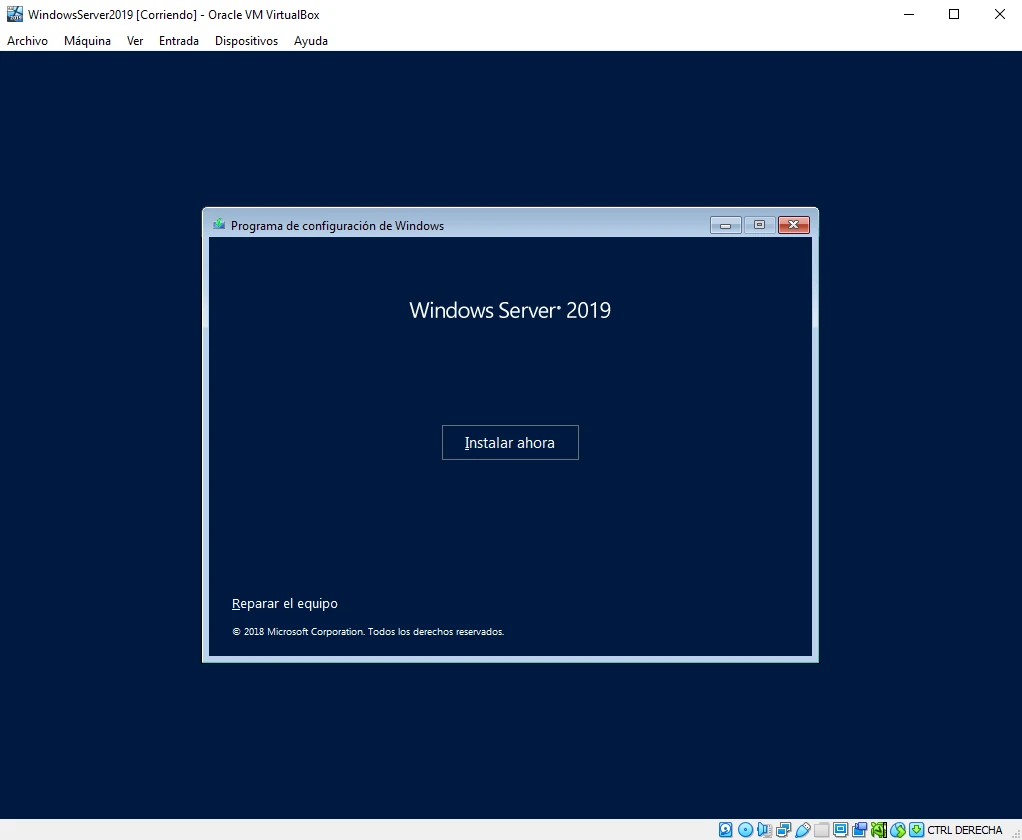Click the Reparar el equipo link
The width and height of the screenshot is (1022, 840).
pos(285,603)
